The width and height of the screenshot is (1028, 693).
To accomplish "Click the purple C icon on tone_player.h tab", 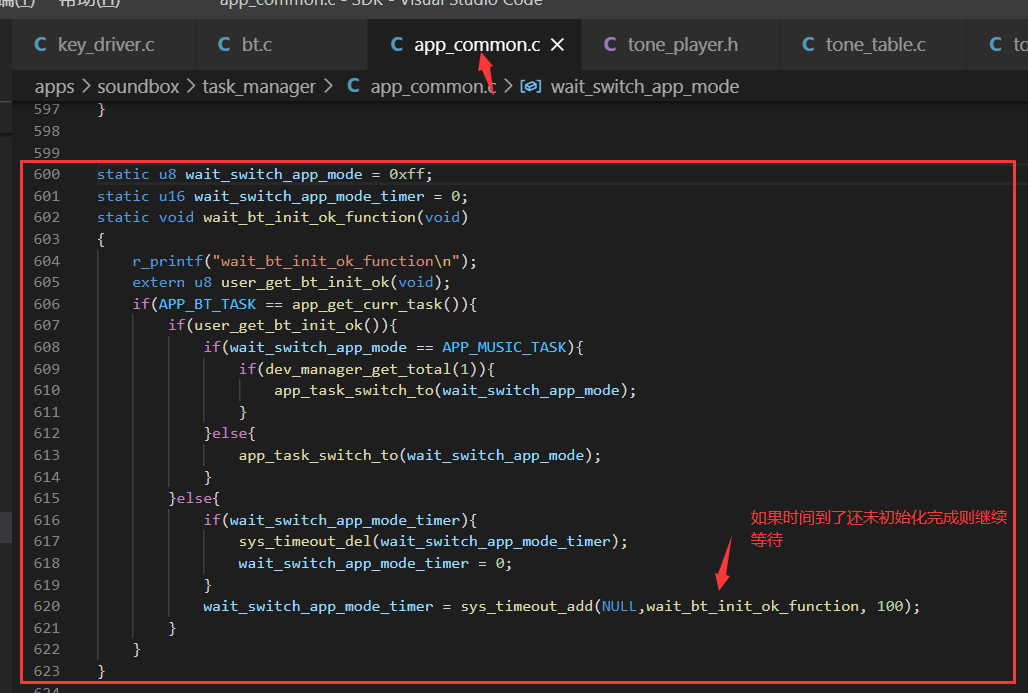I will [x=610, y=45].
